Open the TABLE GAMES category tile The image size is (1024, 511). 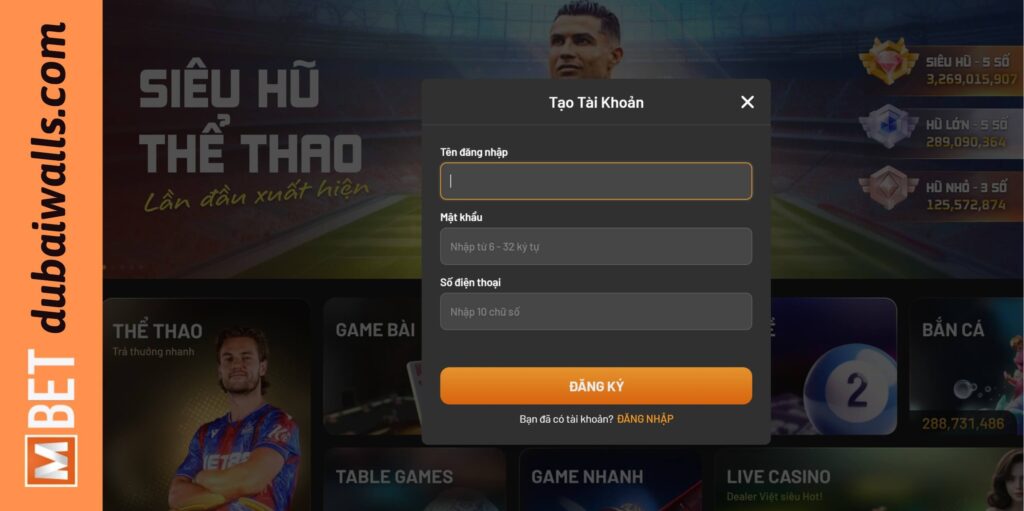pos(415,480)
